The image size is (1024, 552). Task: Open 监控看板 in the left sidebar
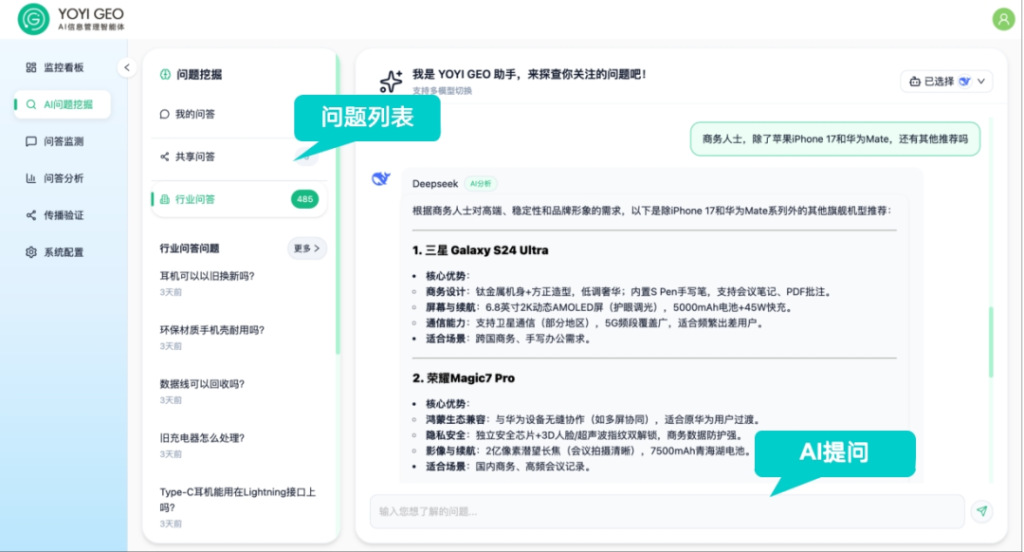tap(62, 67)
